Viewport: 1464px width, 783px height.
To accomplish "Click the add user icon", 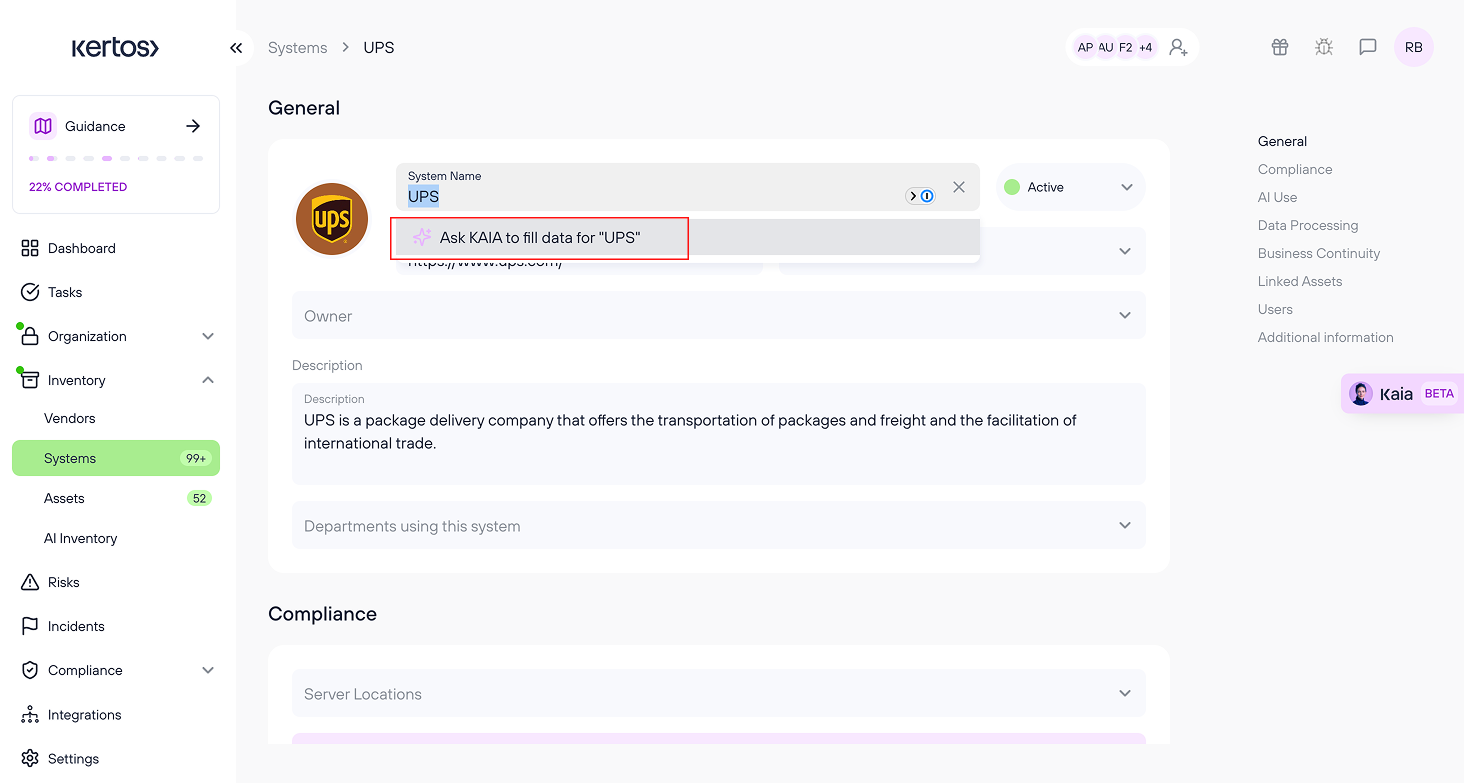I will click(x=1178, y=47).
